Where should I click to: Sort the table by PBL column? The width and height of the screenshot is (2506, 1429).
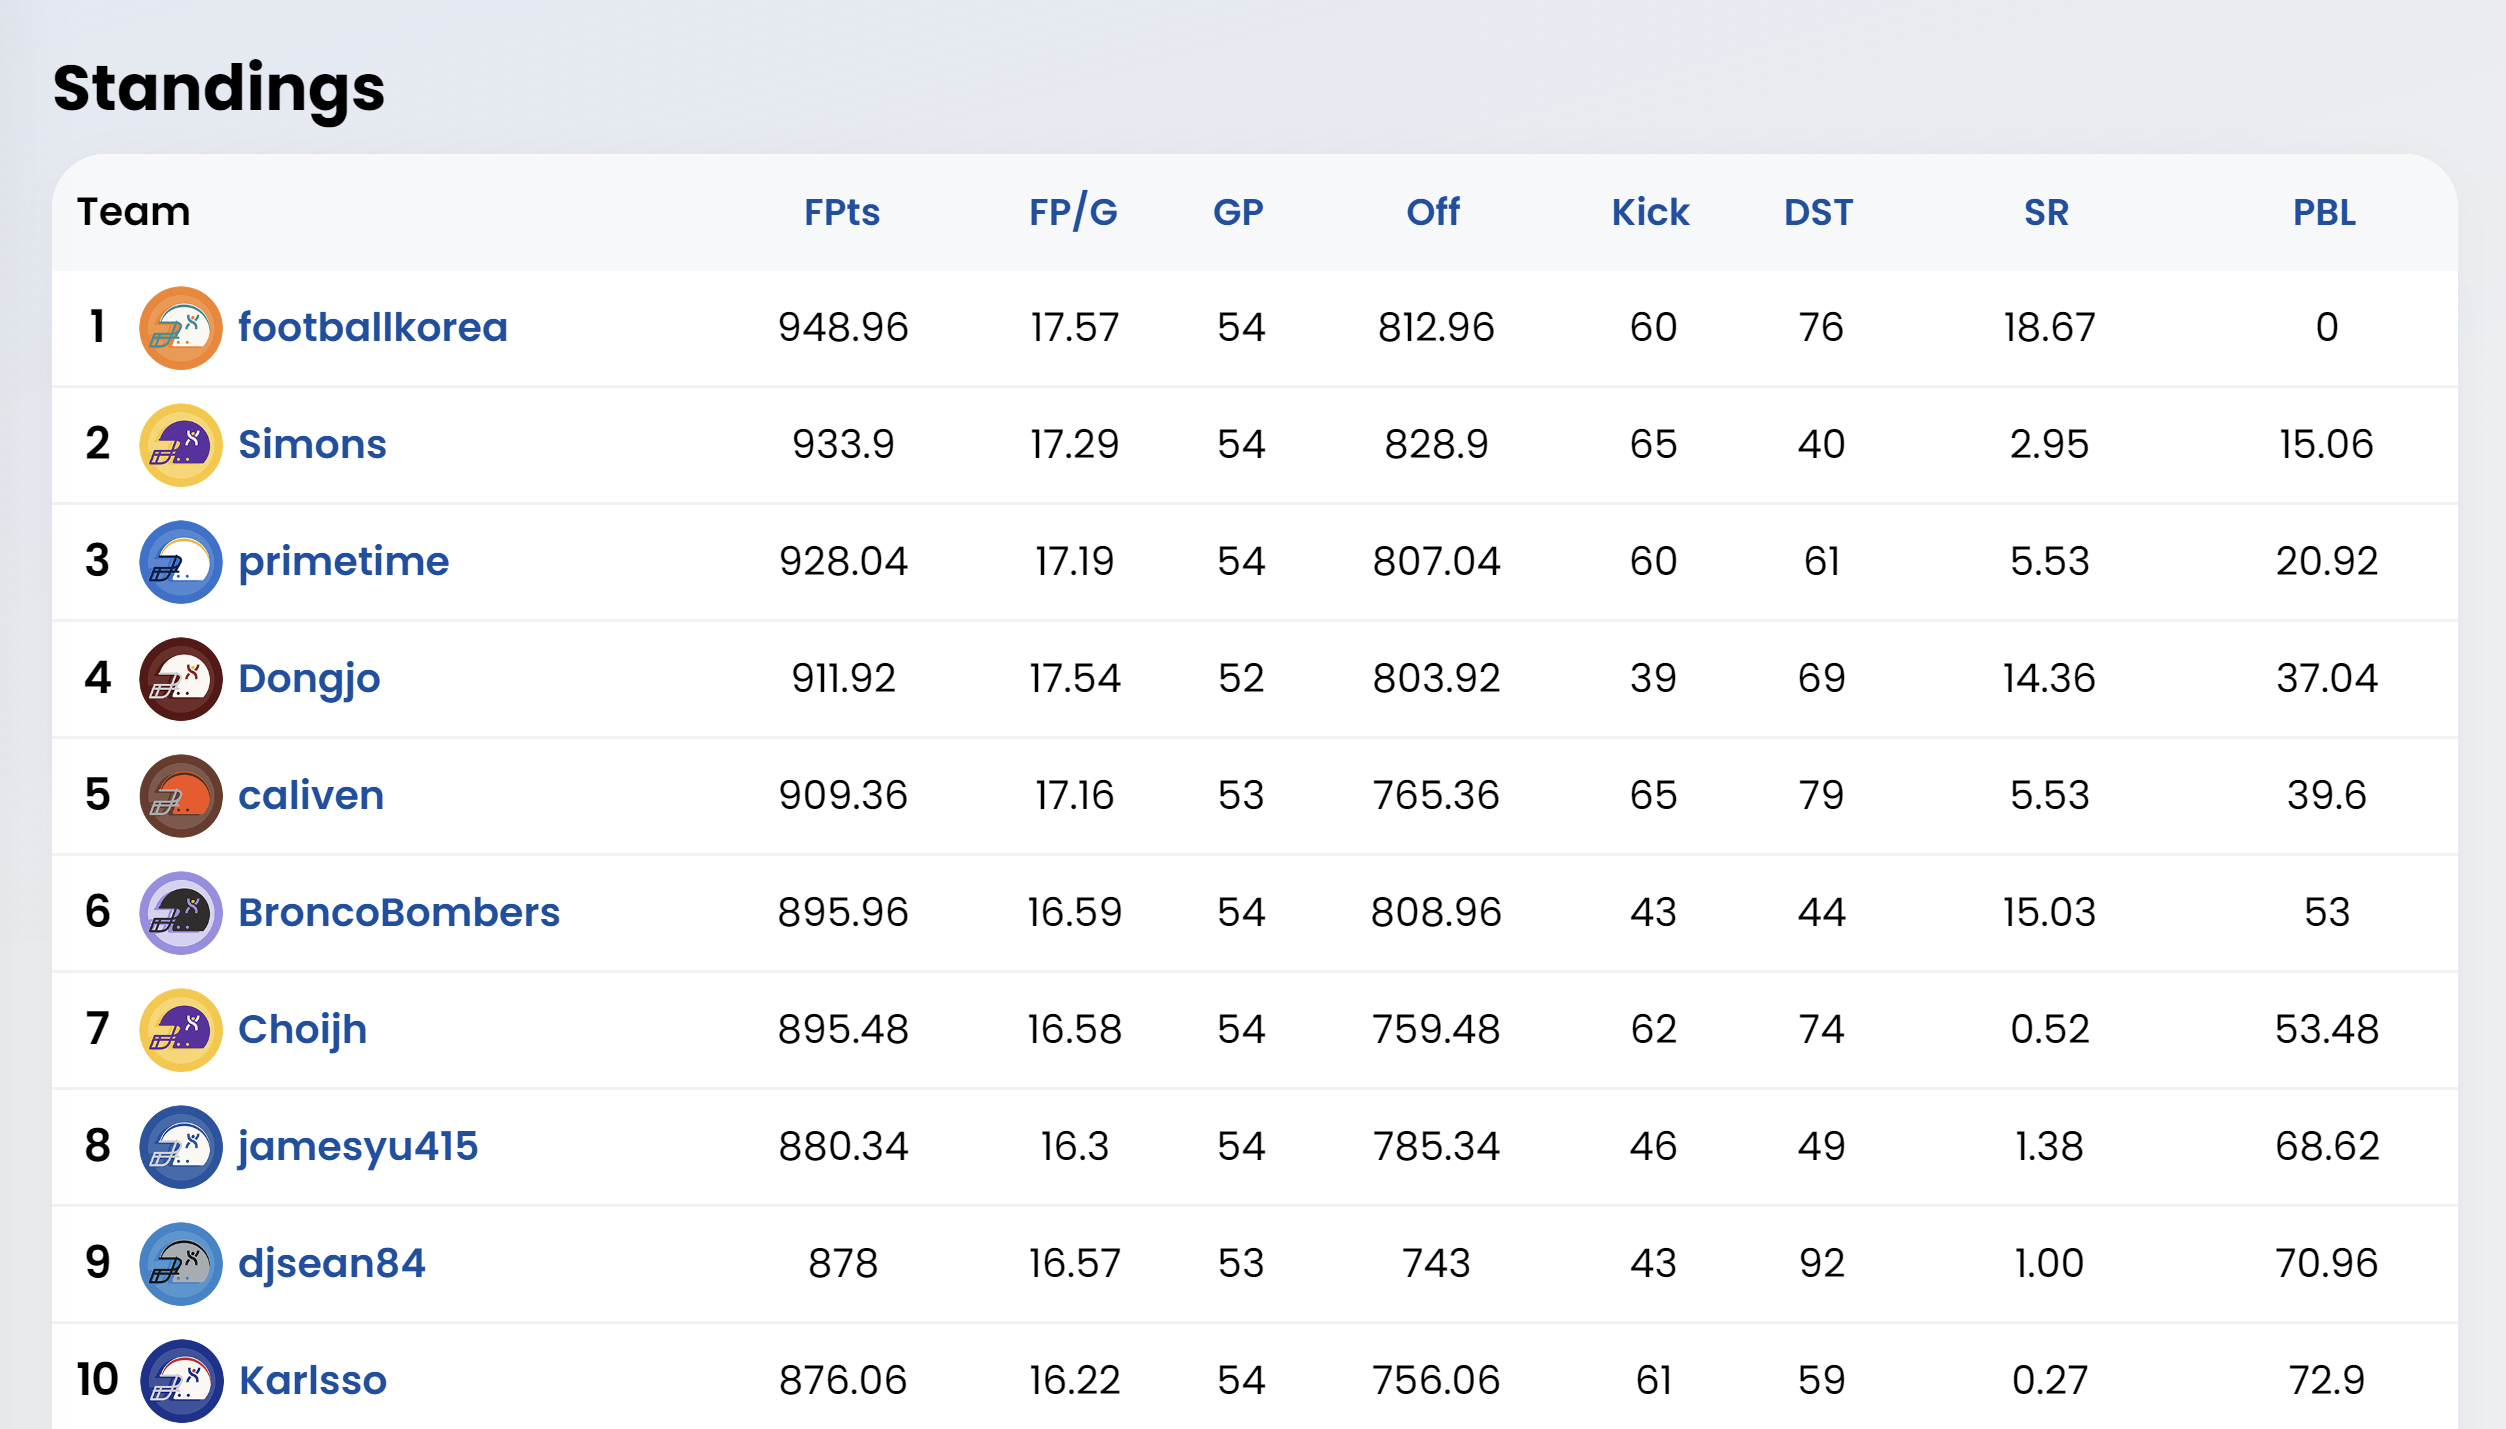click(2324, 212)
